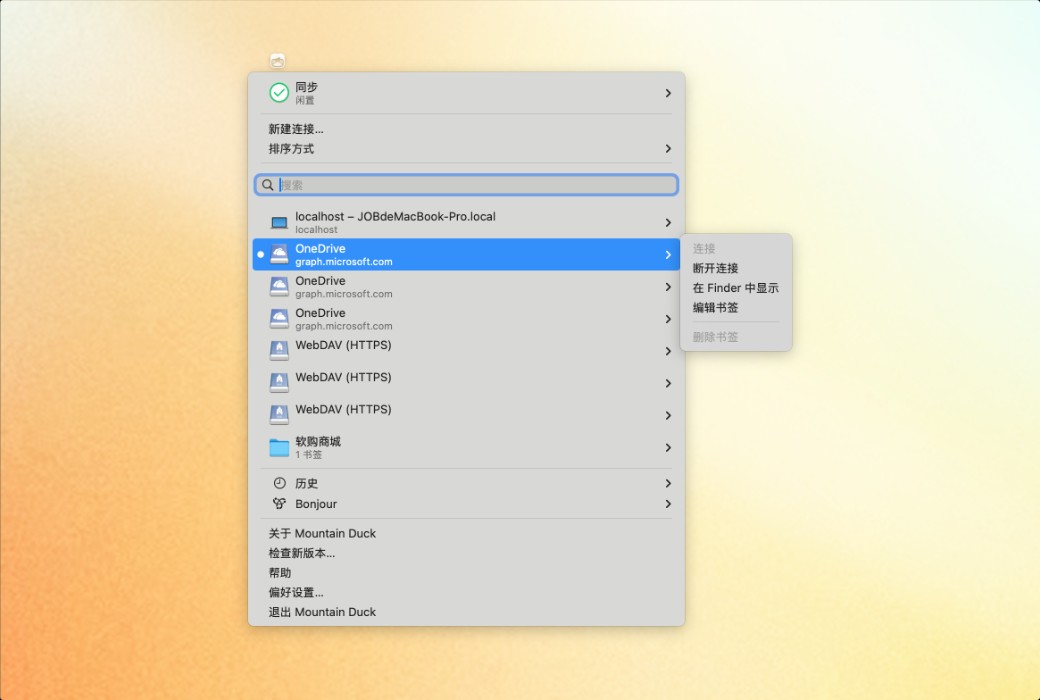
Task: Select localhost – JOBdeMacBook-Pro.local bookmark
Action: (466, 222)
